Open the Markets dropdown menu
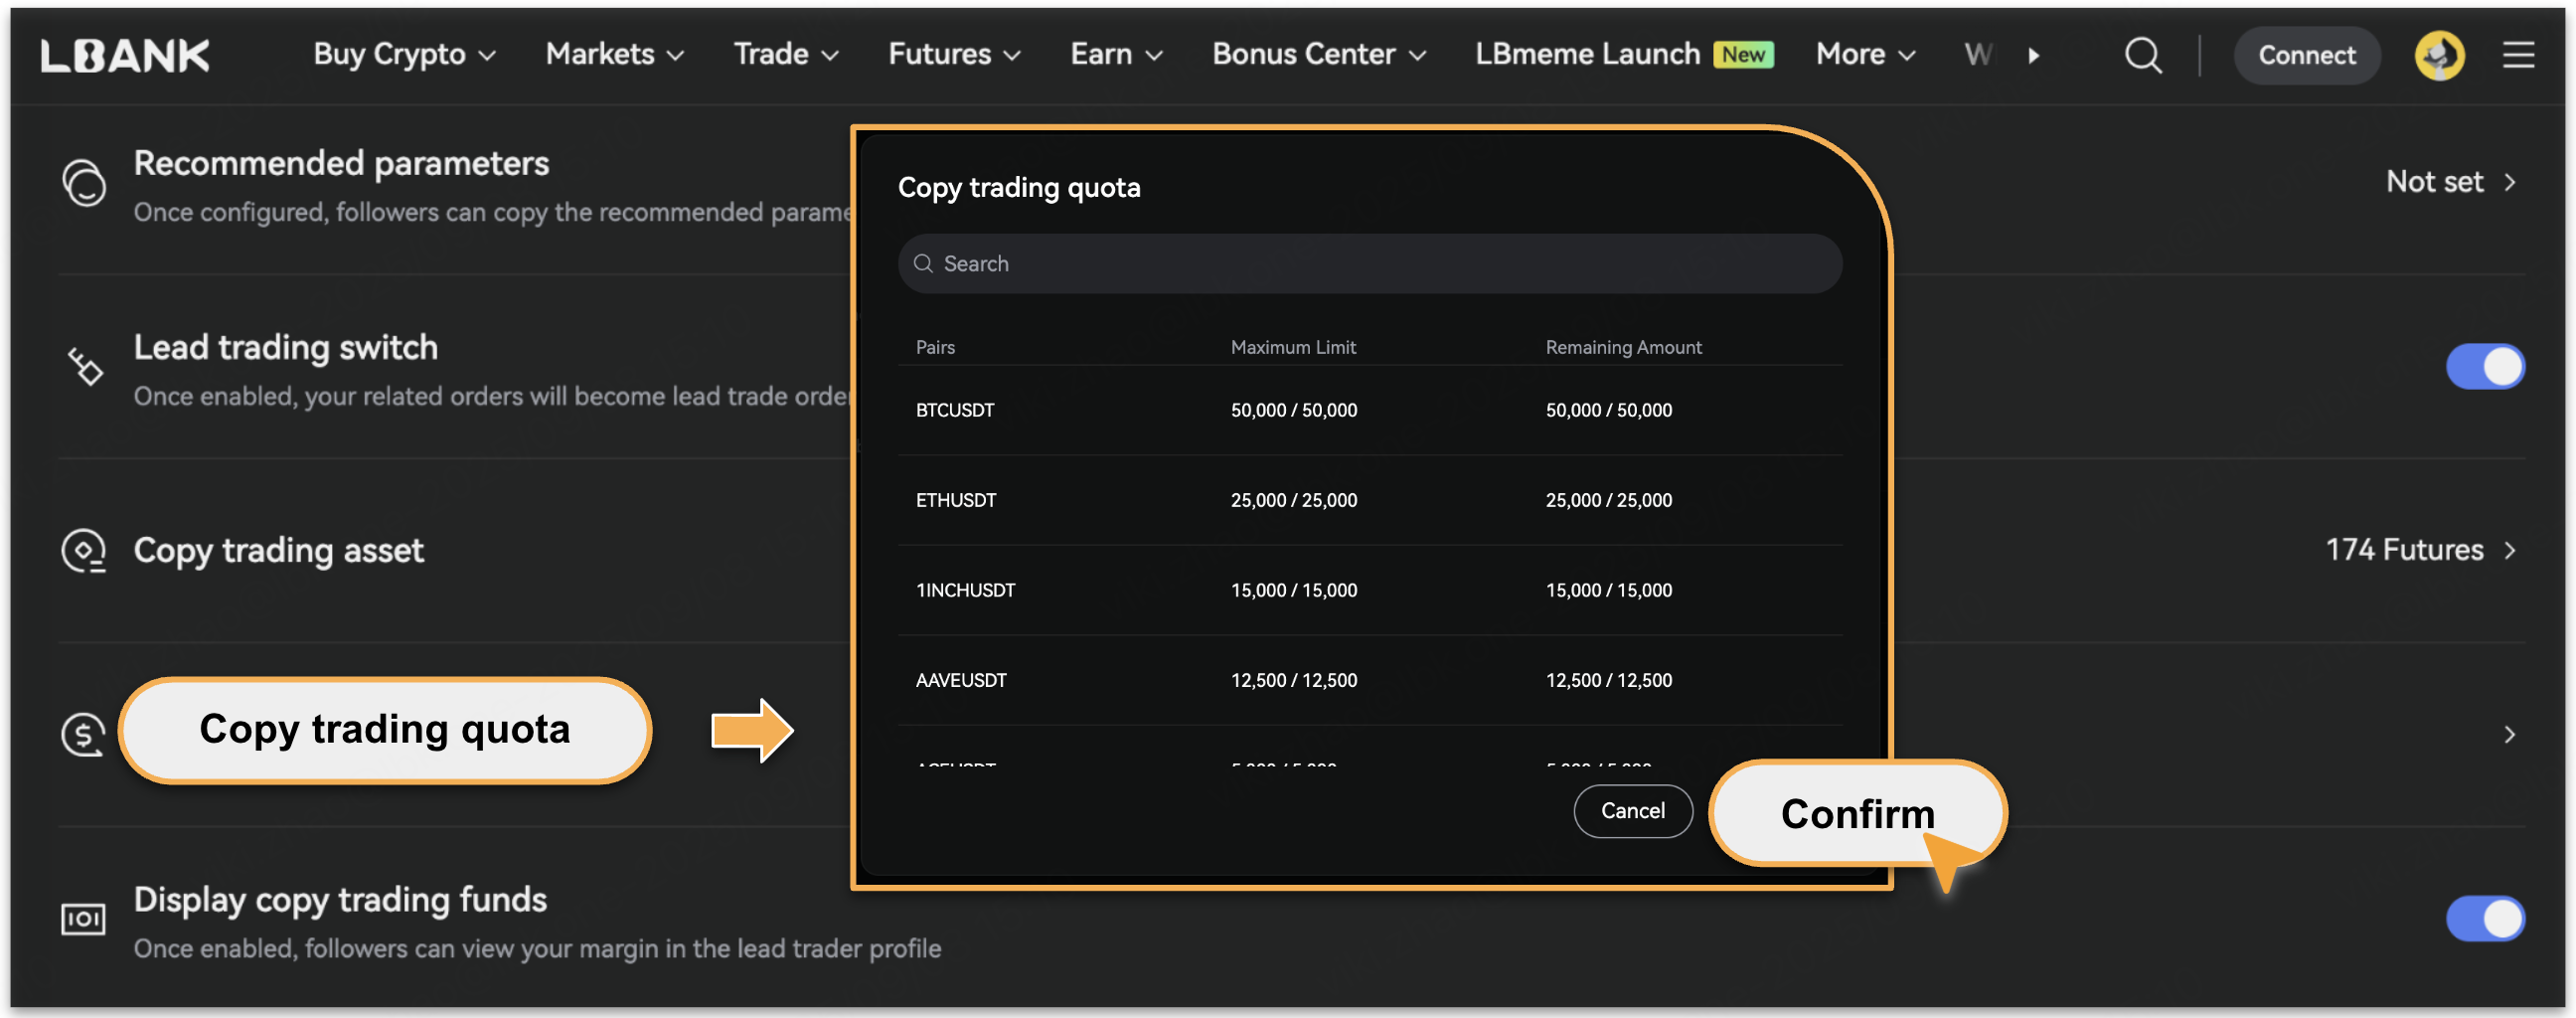The width and height of the screenshot is (2576, 1018). [x=614, y=55]
